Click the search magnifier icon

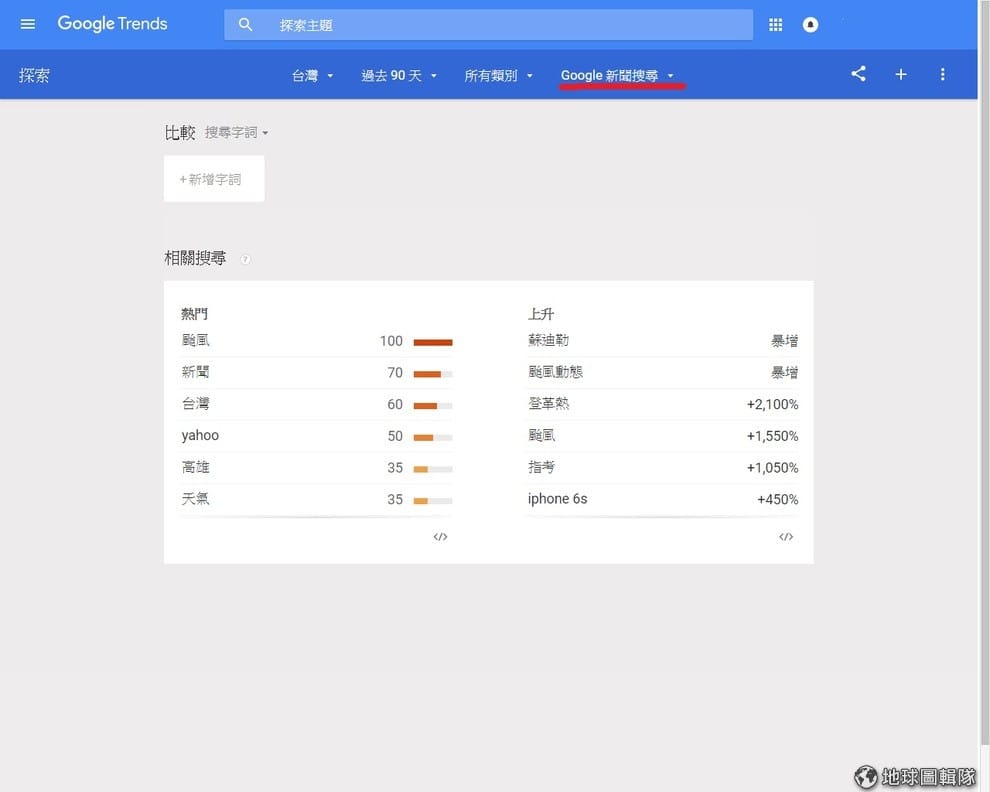[245, 25]
